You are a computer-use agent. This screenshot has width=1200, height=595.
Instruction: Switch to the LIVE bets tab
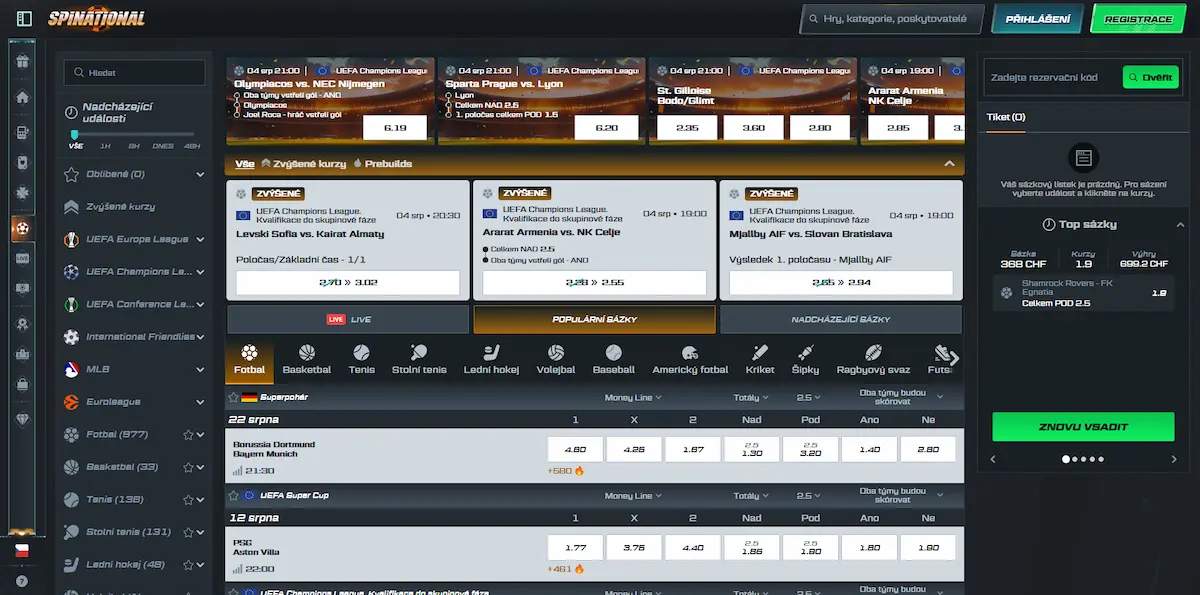[x=348, y=319]
